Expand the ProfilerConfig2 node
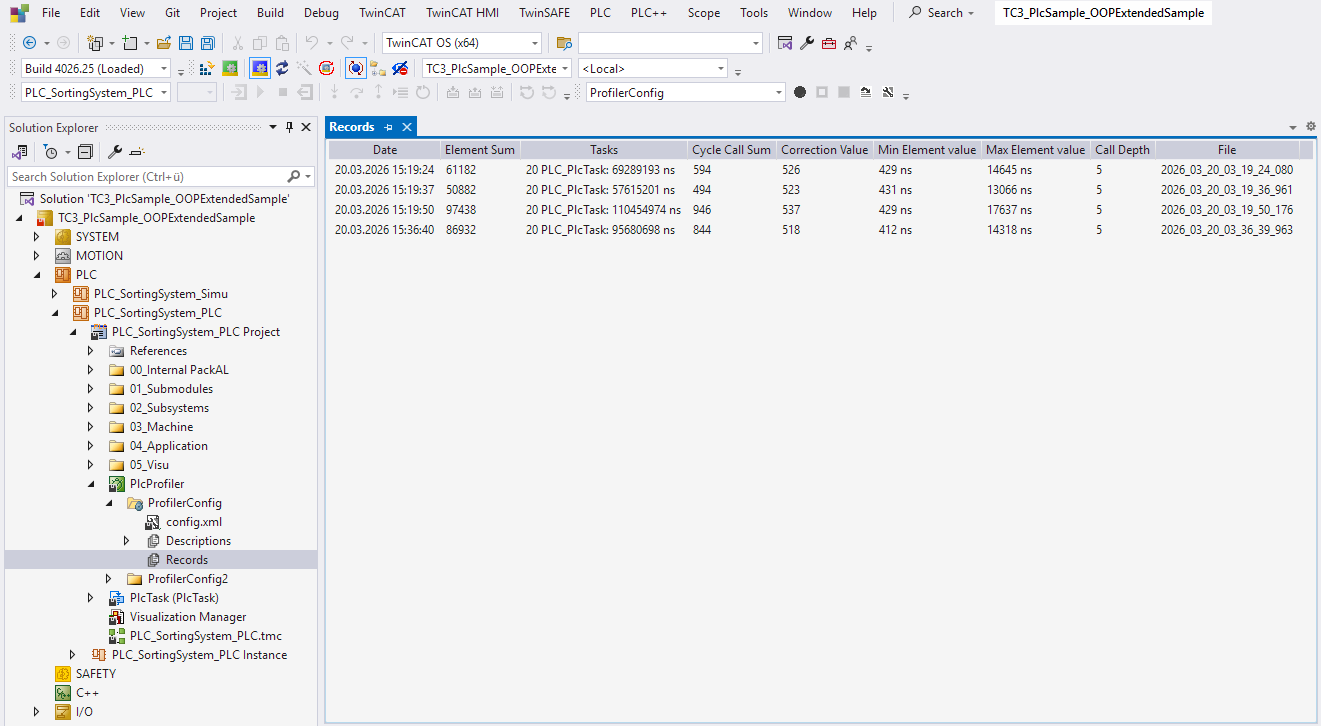Screen dimensions: 1321x726 coord(109,579)
